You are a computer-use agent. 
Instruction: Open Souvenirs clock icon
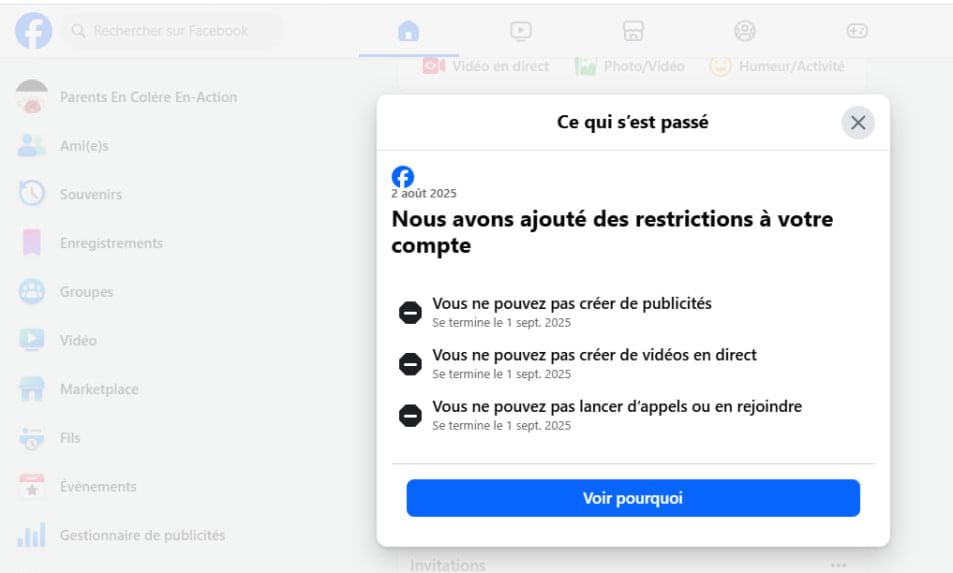coord(32,194)
